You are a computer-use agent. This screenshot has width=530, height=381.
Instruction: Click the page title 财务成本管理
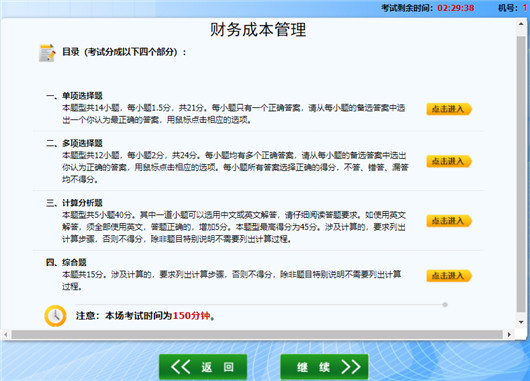(x=258, y=29)
